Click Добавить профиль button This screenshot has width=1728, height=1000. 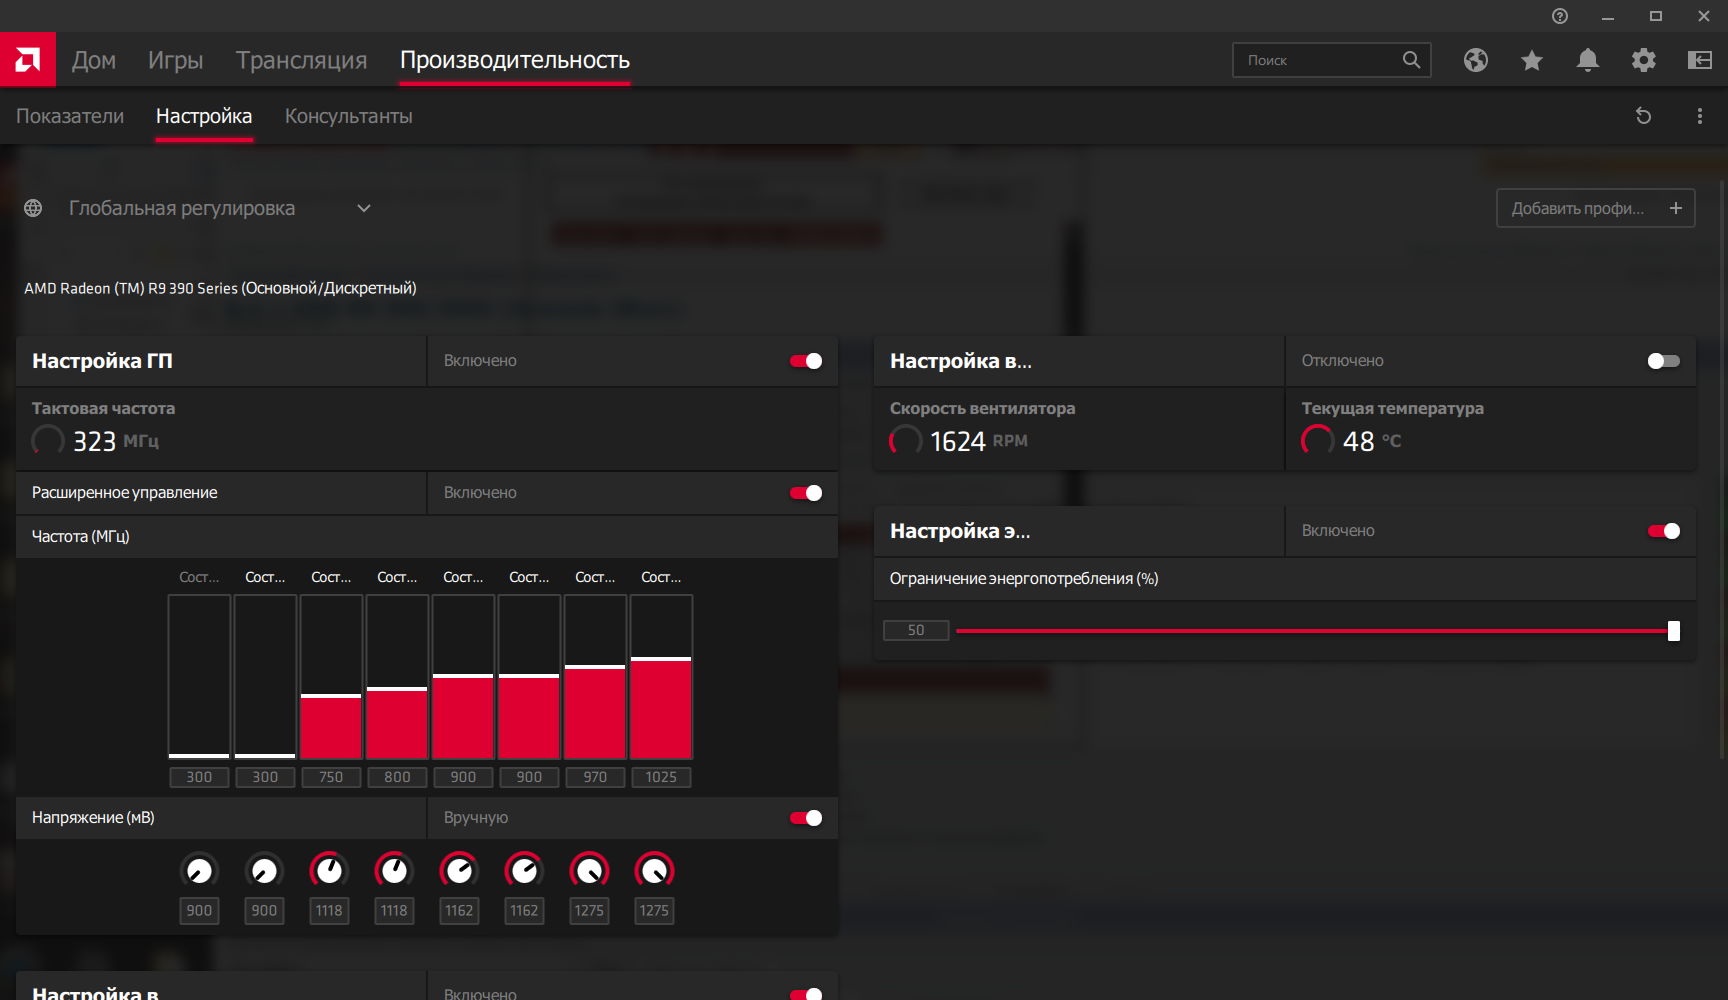1596,208
